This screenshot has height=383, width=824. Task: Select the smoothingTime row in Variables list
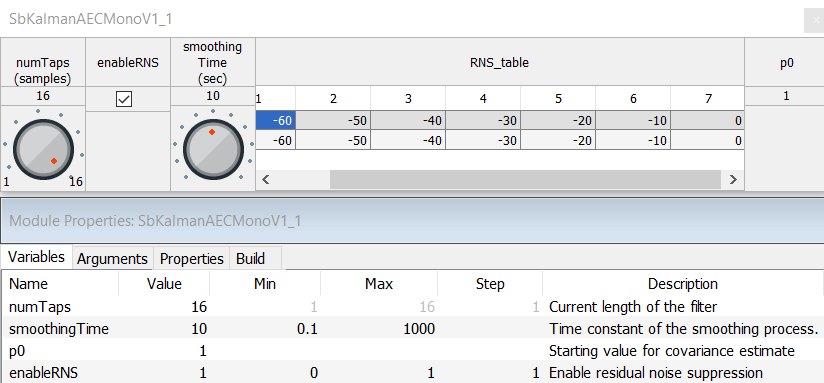click(x=412, y=329)
